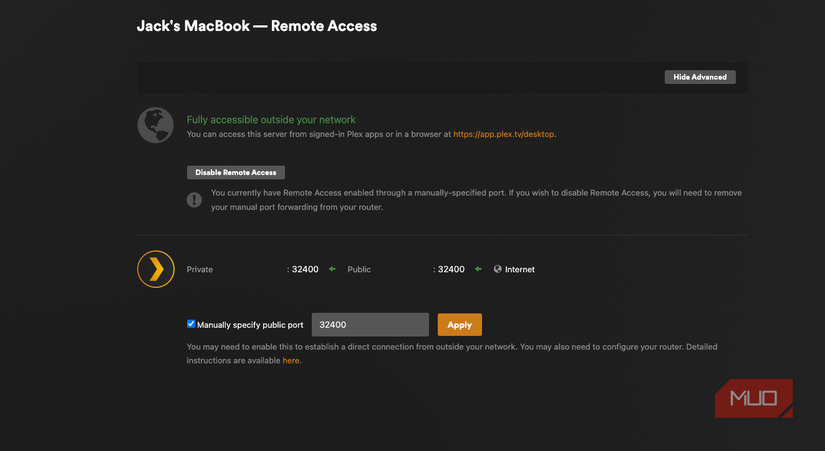Click the Jack's MacBook — Remote Access heading

pos(257,26)
